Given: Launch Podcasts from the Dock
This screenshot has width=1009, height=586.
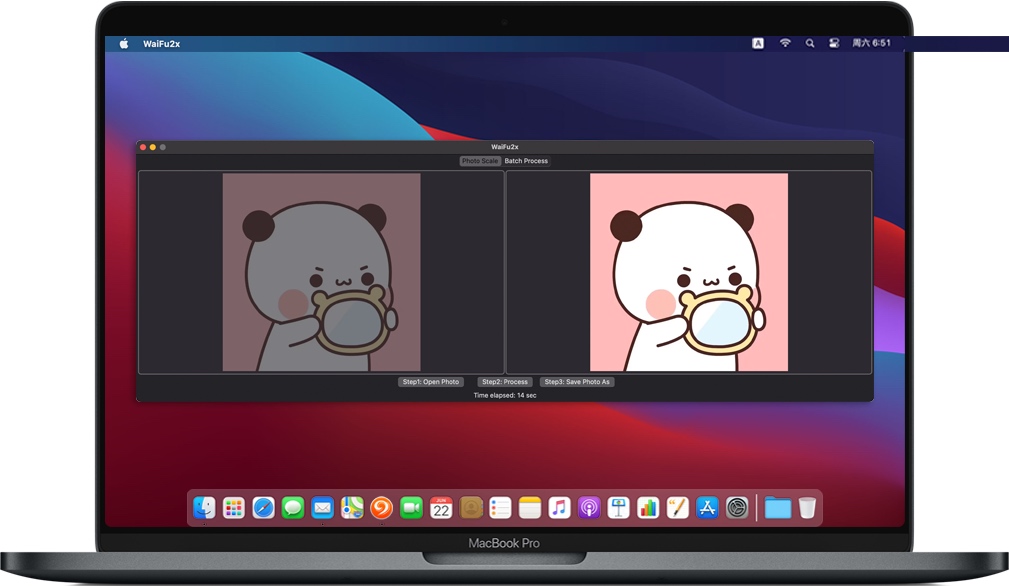Looking at the screenshot, I should 589,507.
